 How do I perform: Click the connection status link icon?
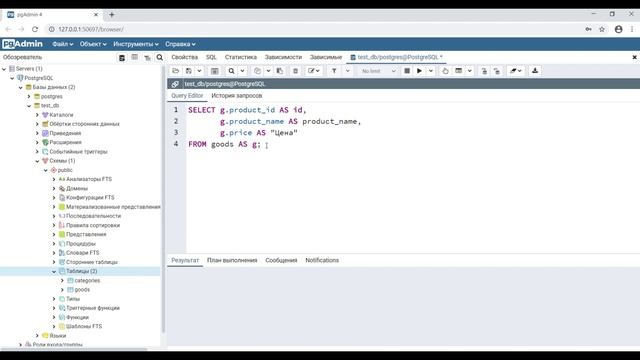(x=175, y=84)
